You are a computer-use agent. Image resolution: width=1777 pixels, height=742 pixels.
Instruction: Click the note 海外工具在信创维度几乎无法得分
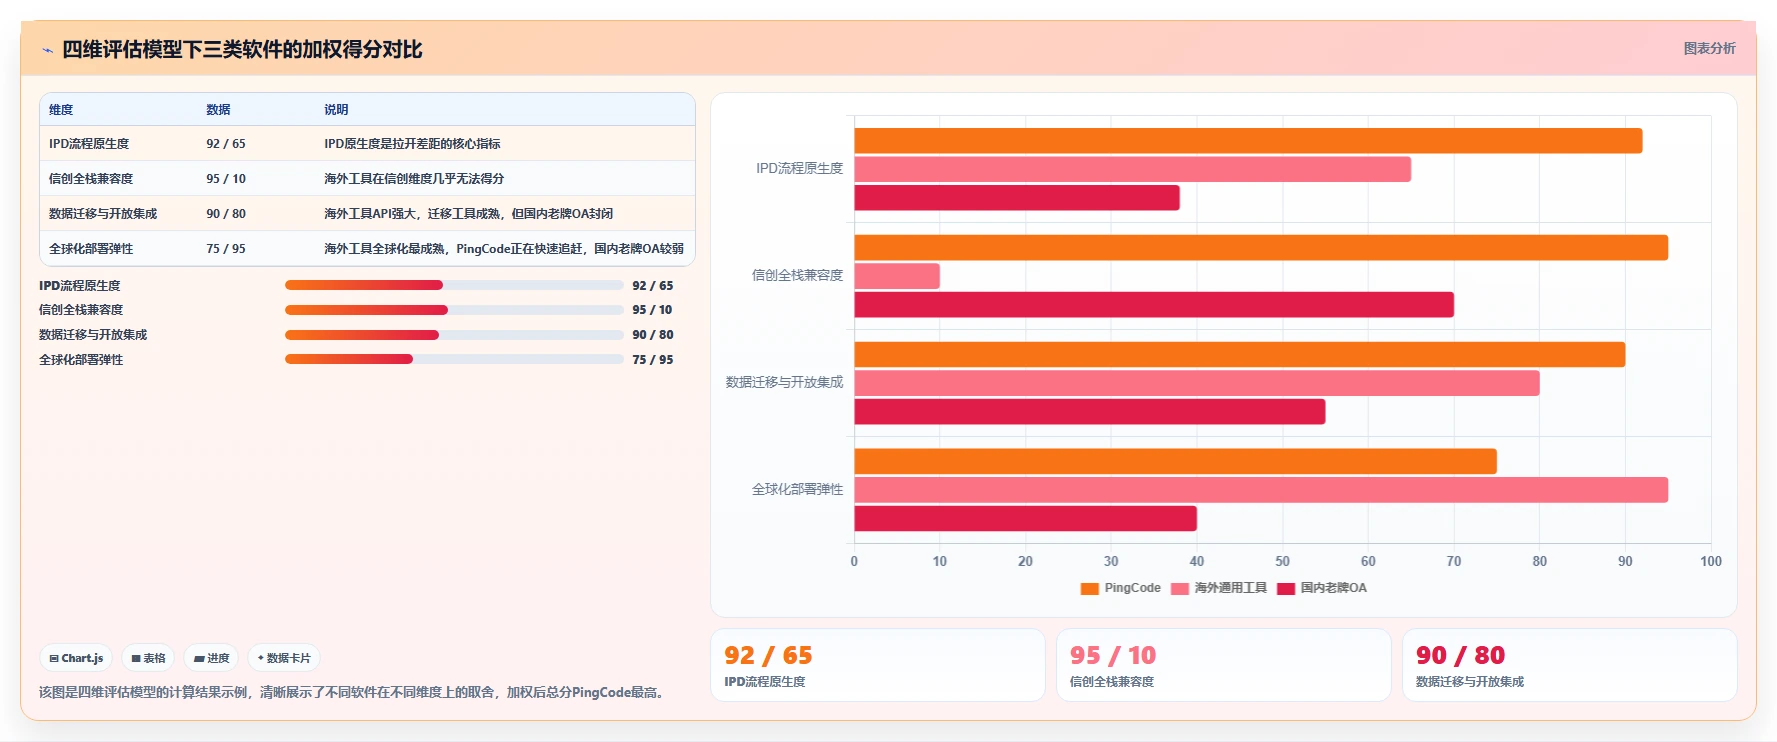point(414,179)
